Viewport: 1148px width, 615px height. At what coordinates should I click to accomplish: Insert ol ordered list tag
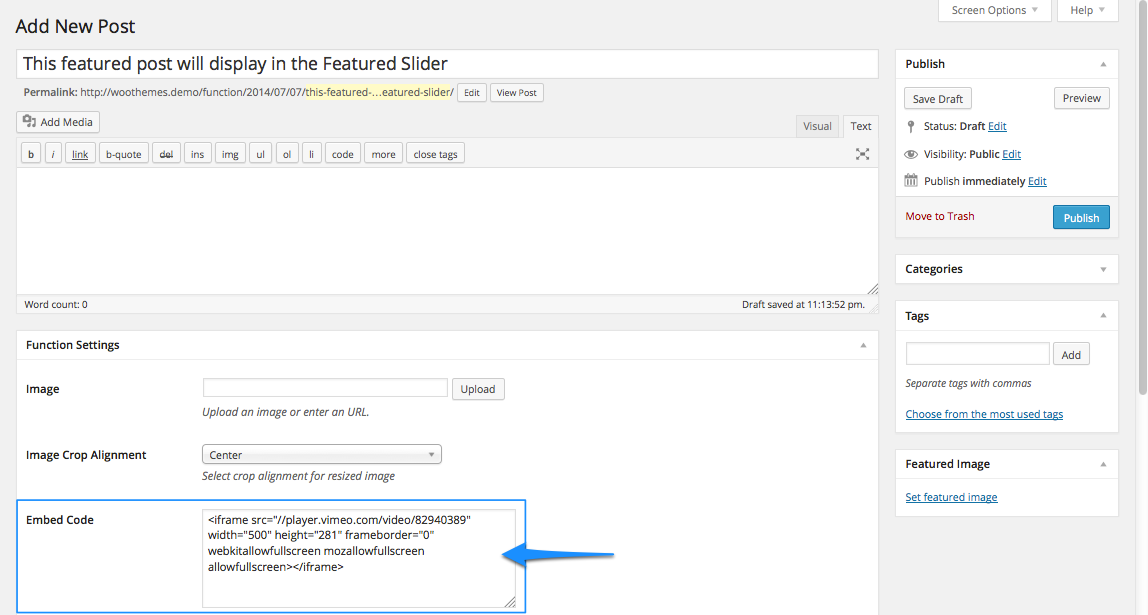[x=287, y=154]
